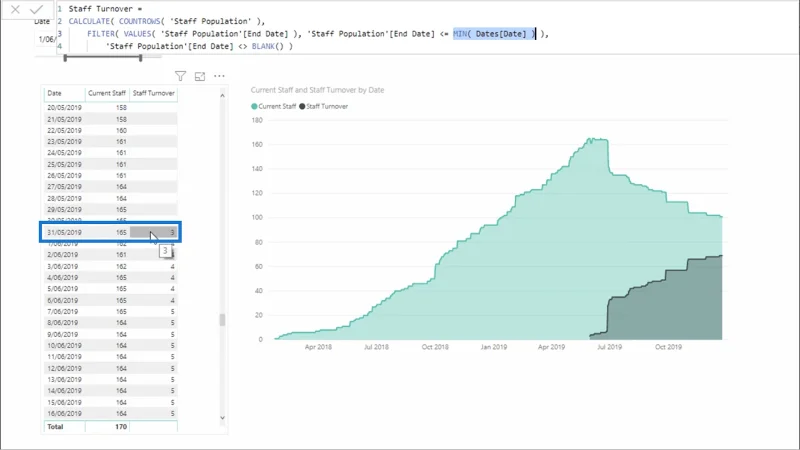This screenshot has width=800, height=450.
Task: Click the Oct 2019 axis label
Action: [x=668, y=347]
